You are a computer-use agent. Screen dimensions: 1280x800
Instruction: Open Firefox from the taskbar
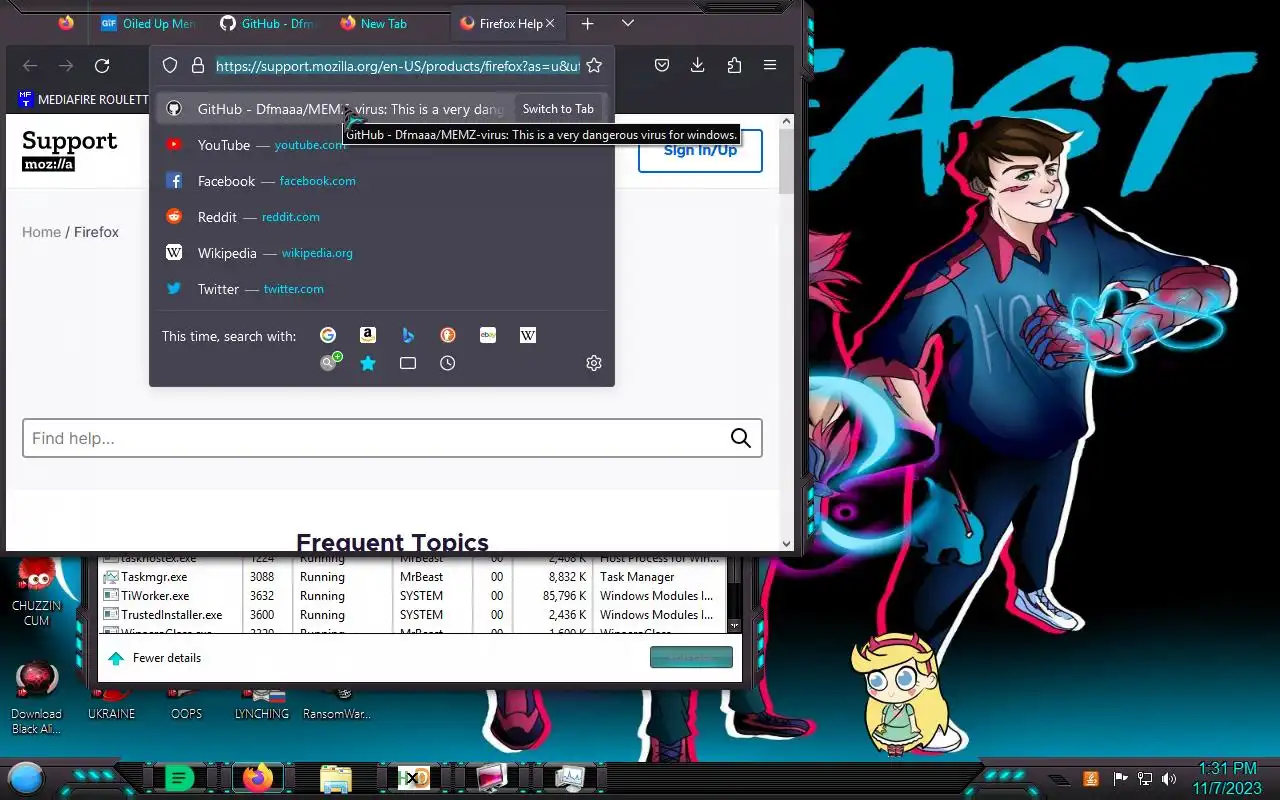point(258,778)
